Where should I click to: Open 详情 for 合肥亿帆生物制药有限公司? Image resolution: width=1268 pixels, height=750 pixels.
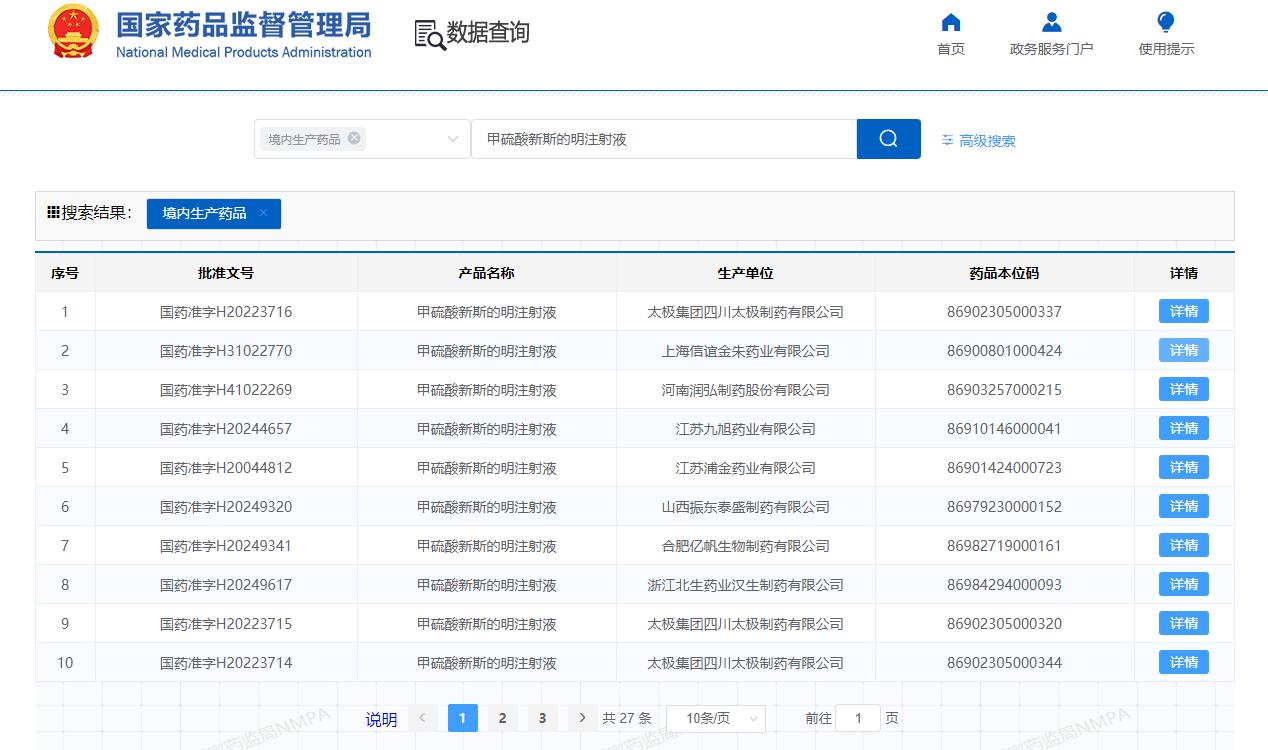click(1183, 545)
